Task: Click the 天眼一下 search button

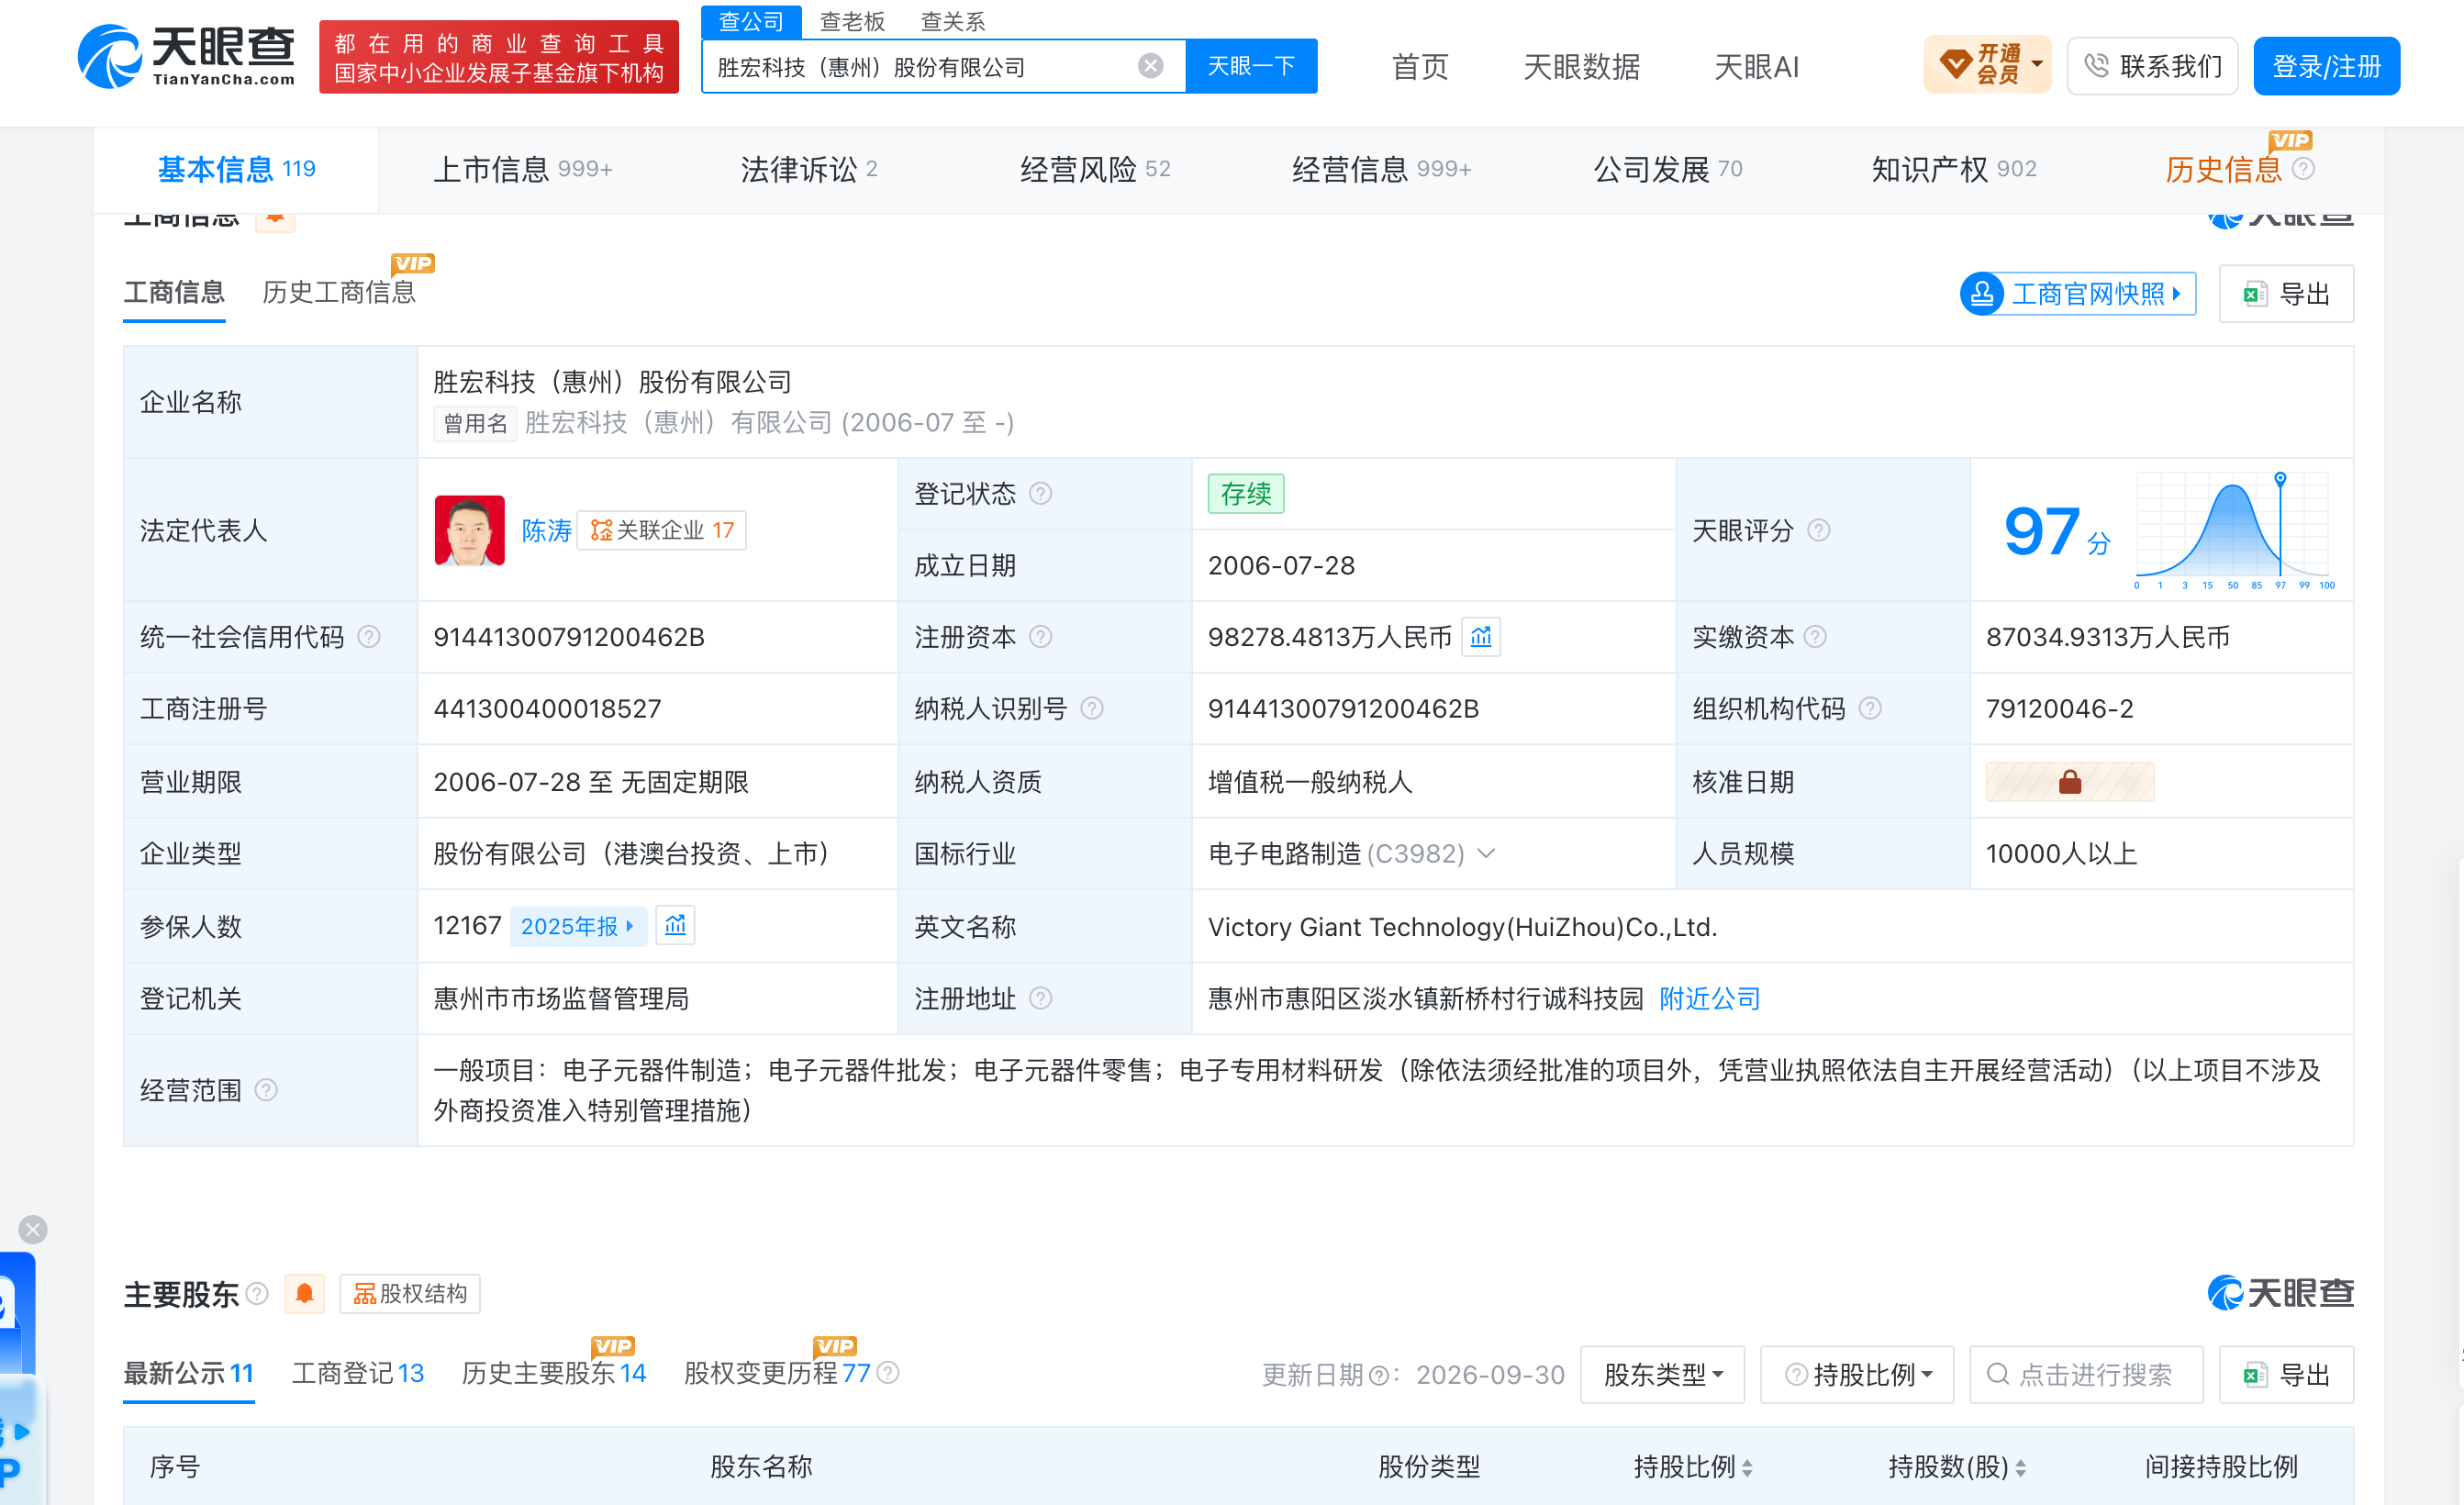Action: [x=1251, y=66]
